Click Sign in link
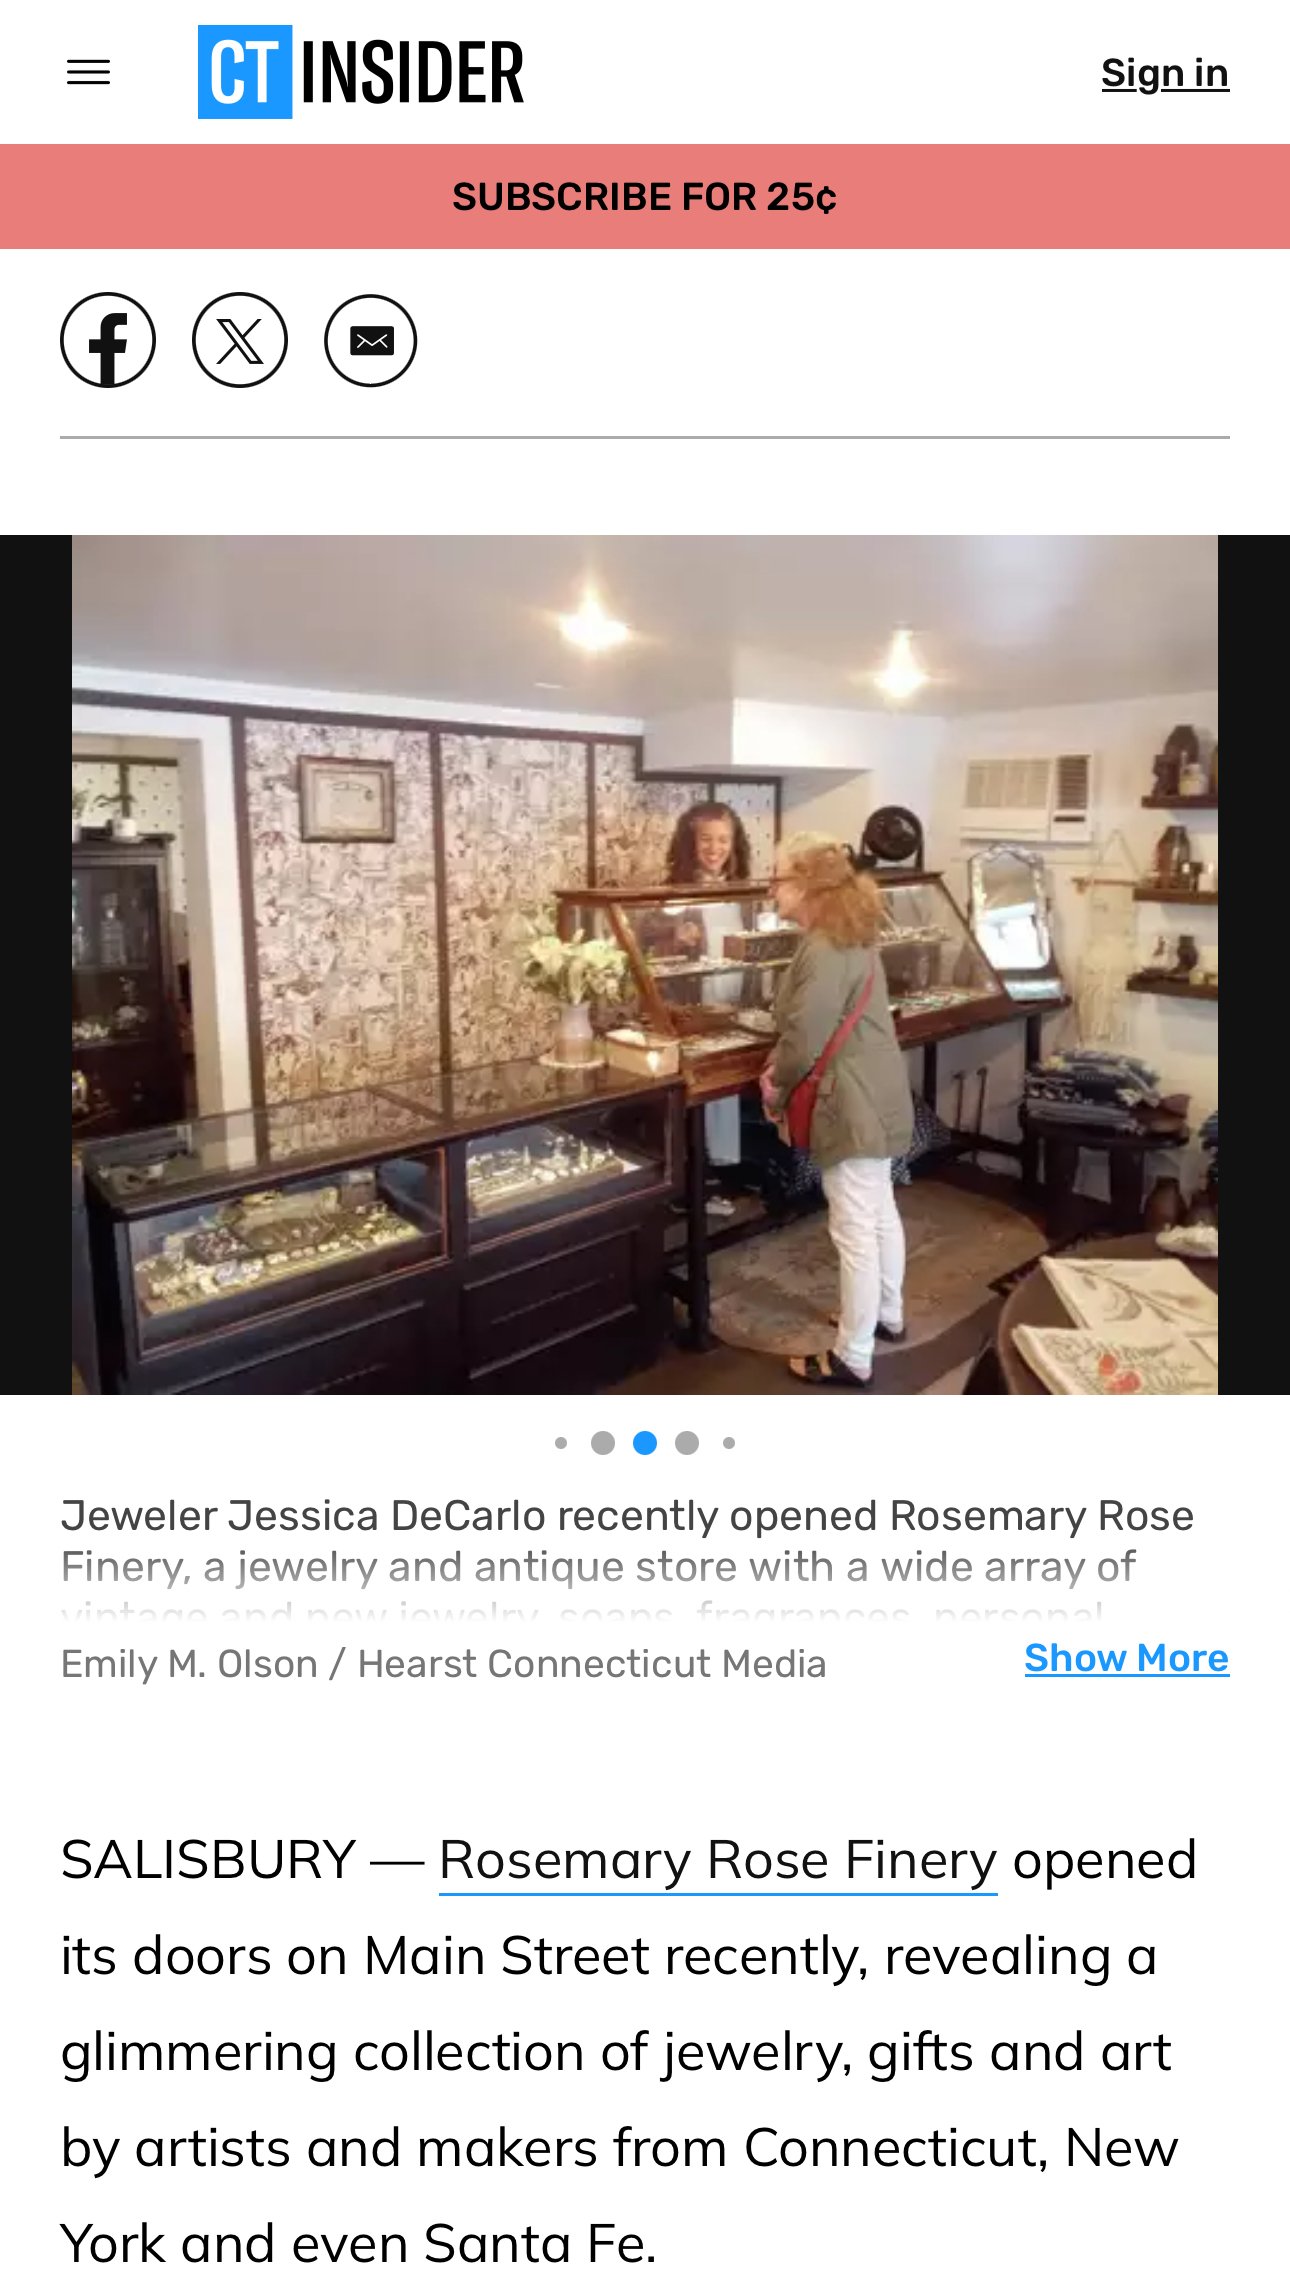Image resolution: width=1290 pixels, height=2288 pixels. pyautogui.click(x=1165, y=73)
